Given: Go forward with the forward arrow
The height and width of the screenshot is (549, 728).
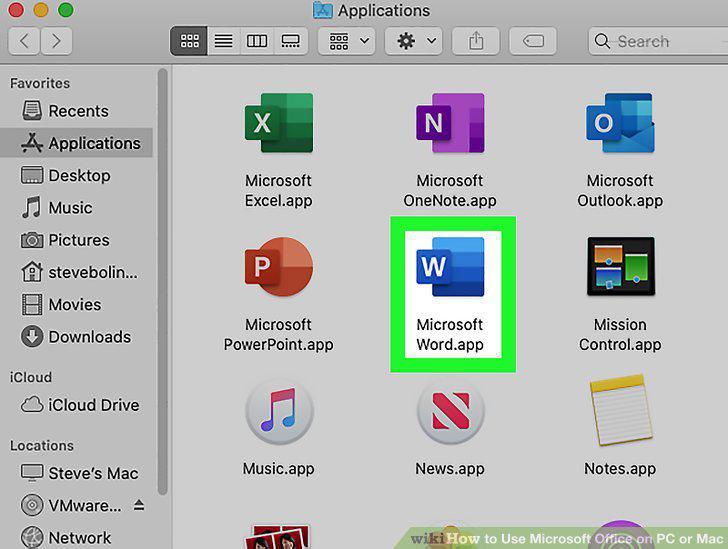Looking at the screenshot, I should tap(56, 41).
